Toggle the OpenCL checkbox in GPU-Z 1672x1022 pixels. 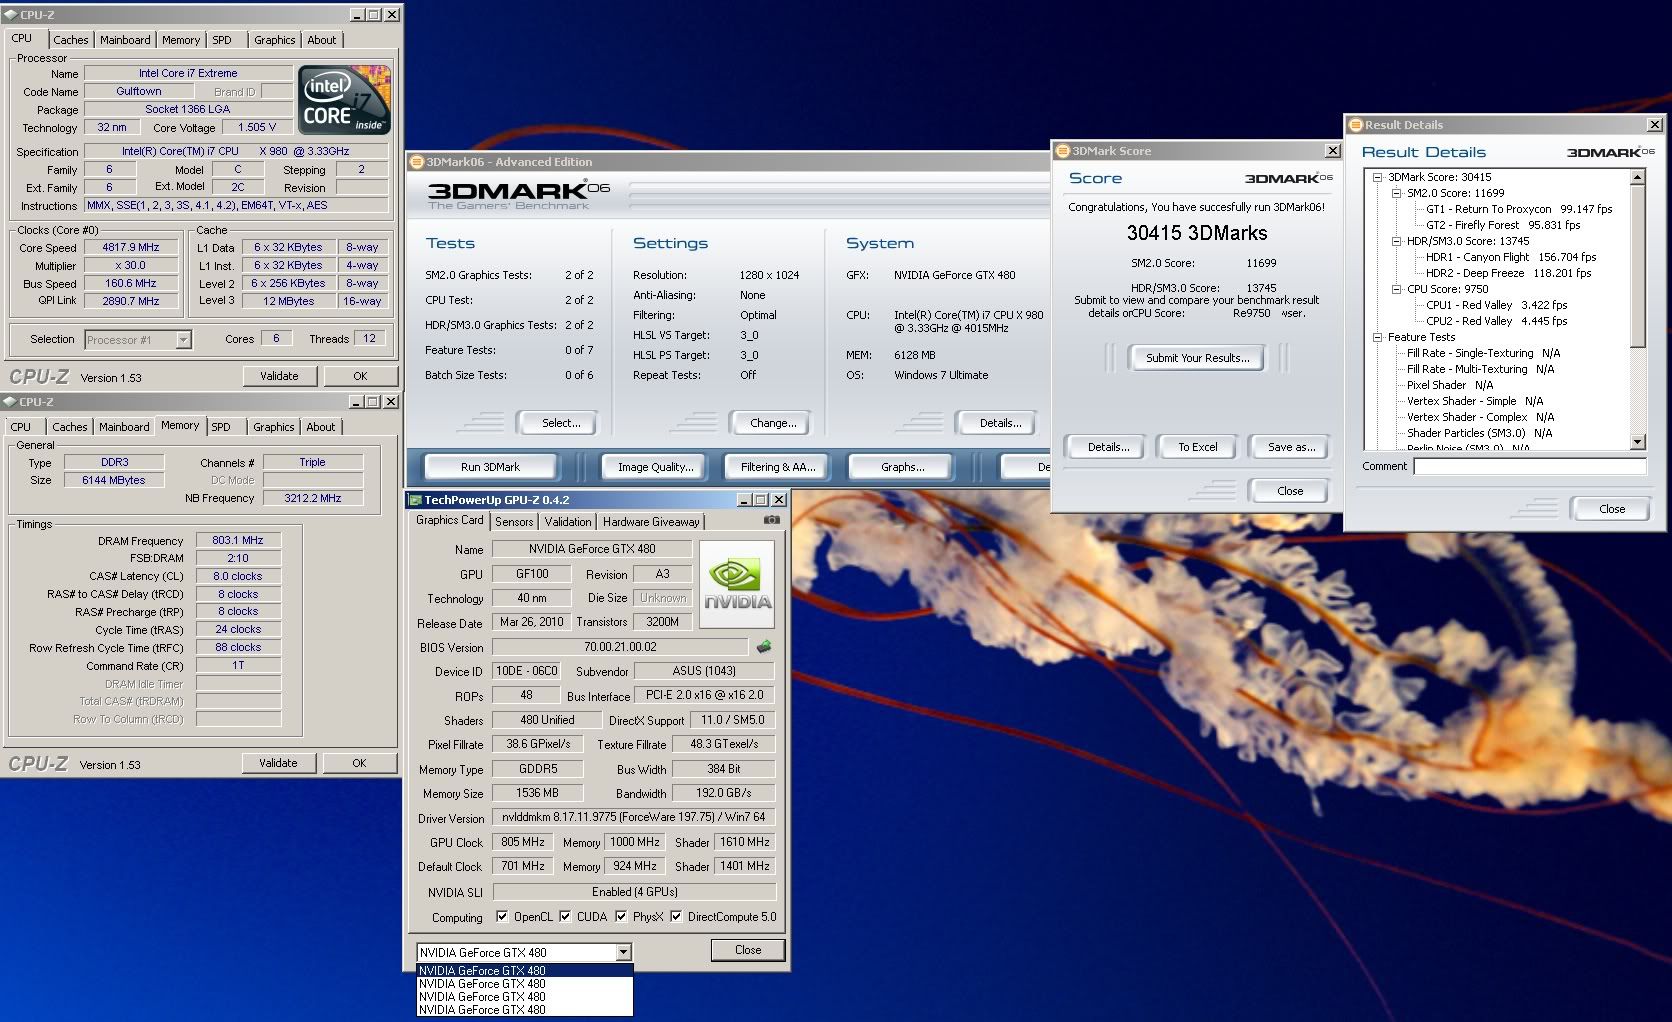(x=502, y=917)
